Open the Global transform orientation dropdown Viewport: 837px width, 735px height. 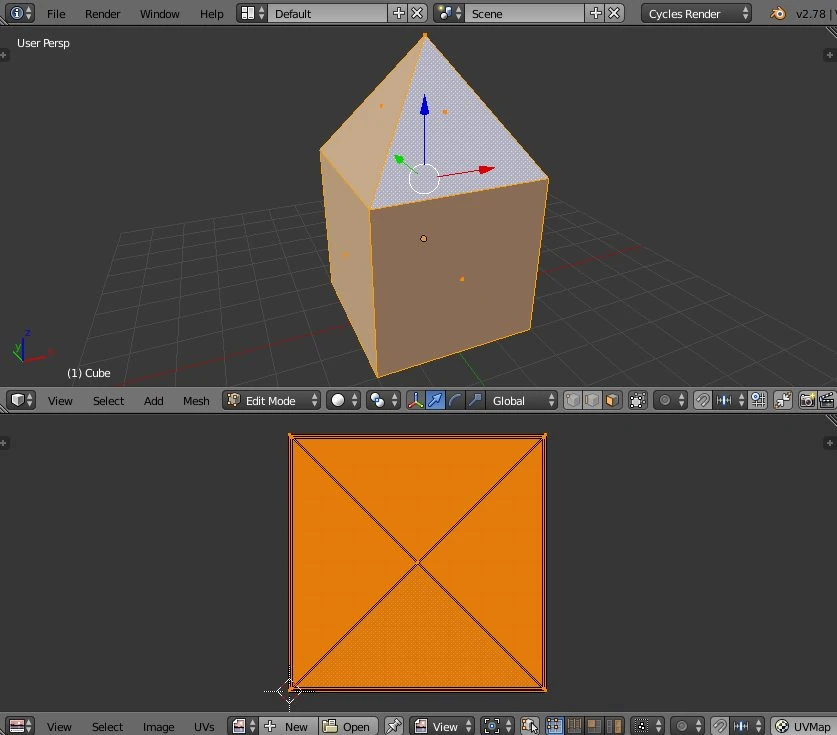click(x=520, y=400)
